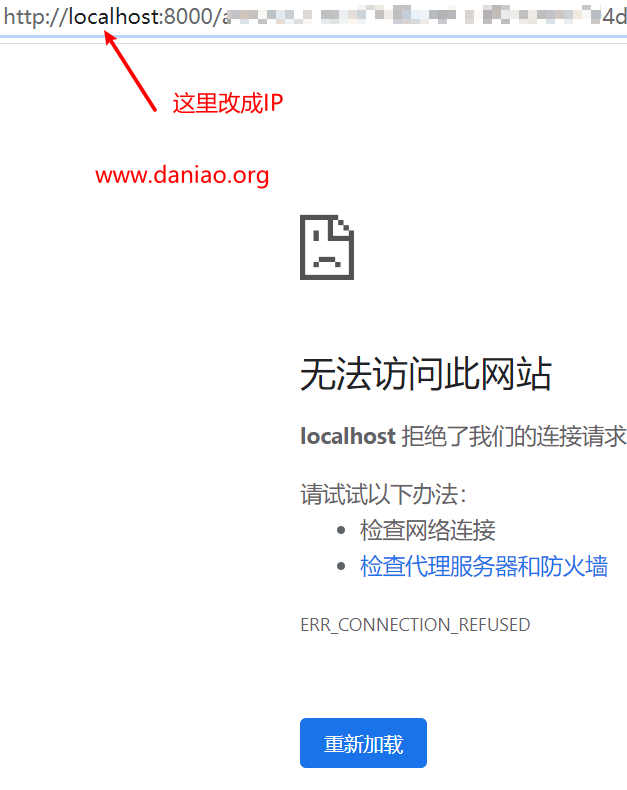Click the bullet before the proxy firewall link
This screenshot has height=790, width=627.
click(341, 566)
